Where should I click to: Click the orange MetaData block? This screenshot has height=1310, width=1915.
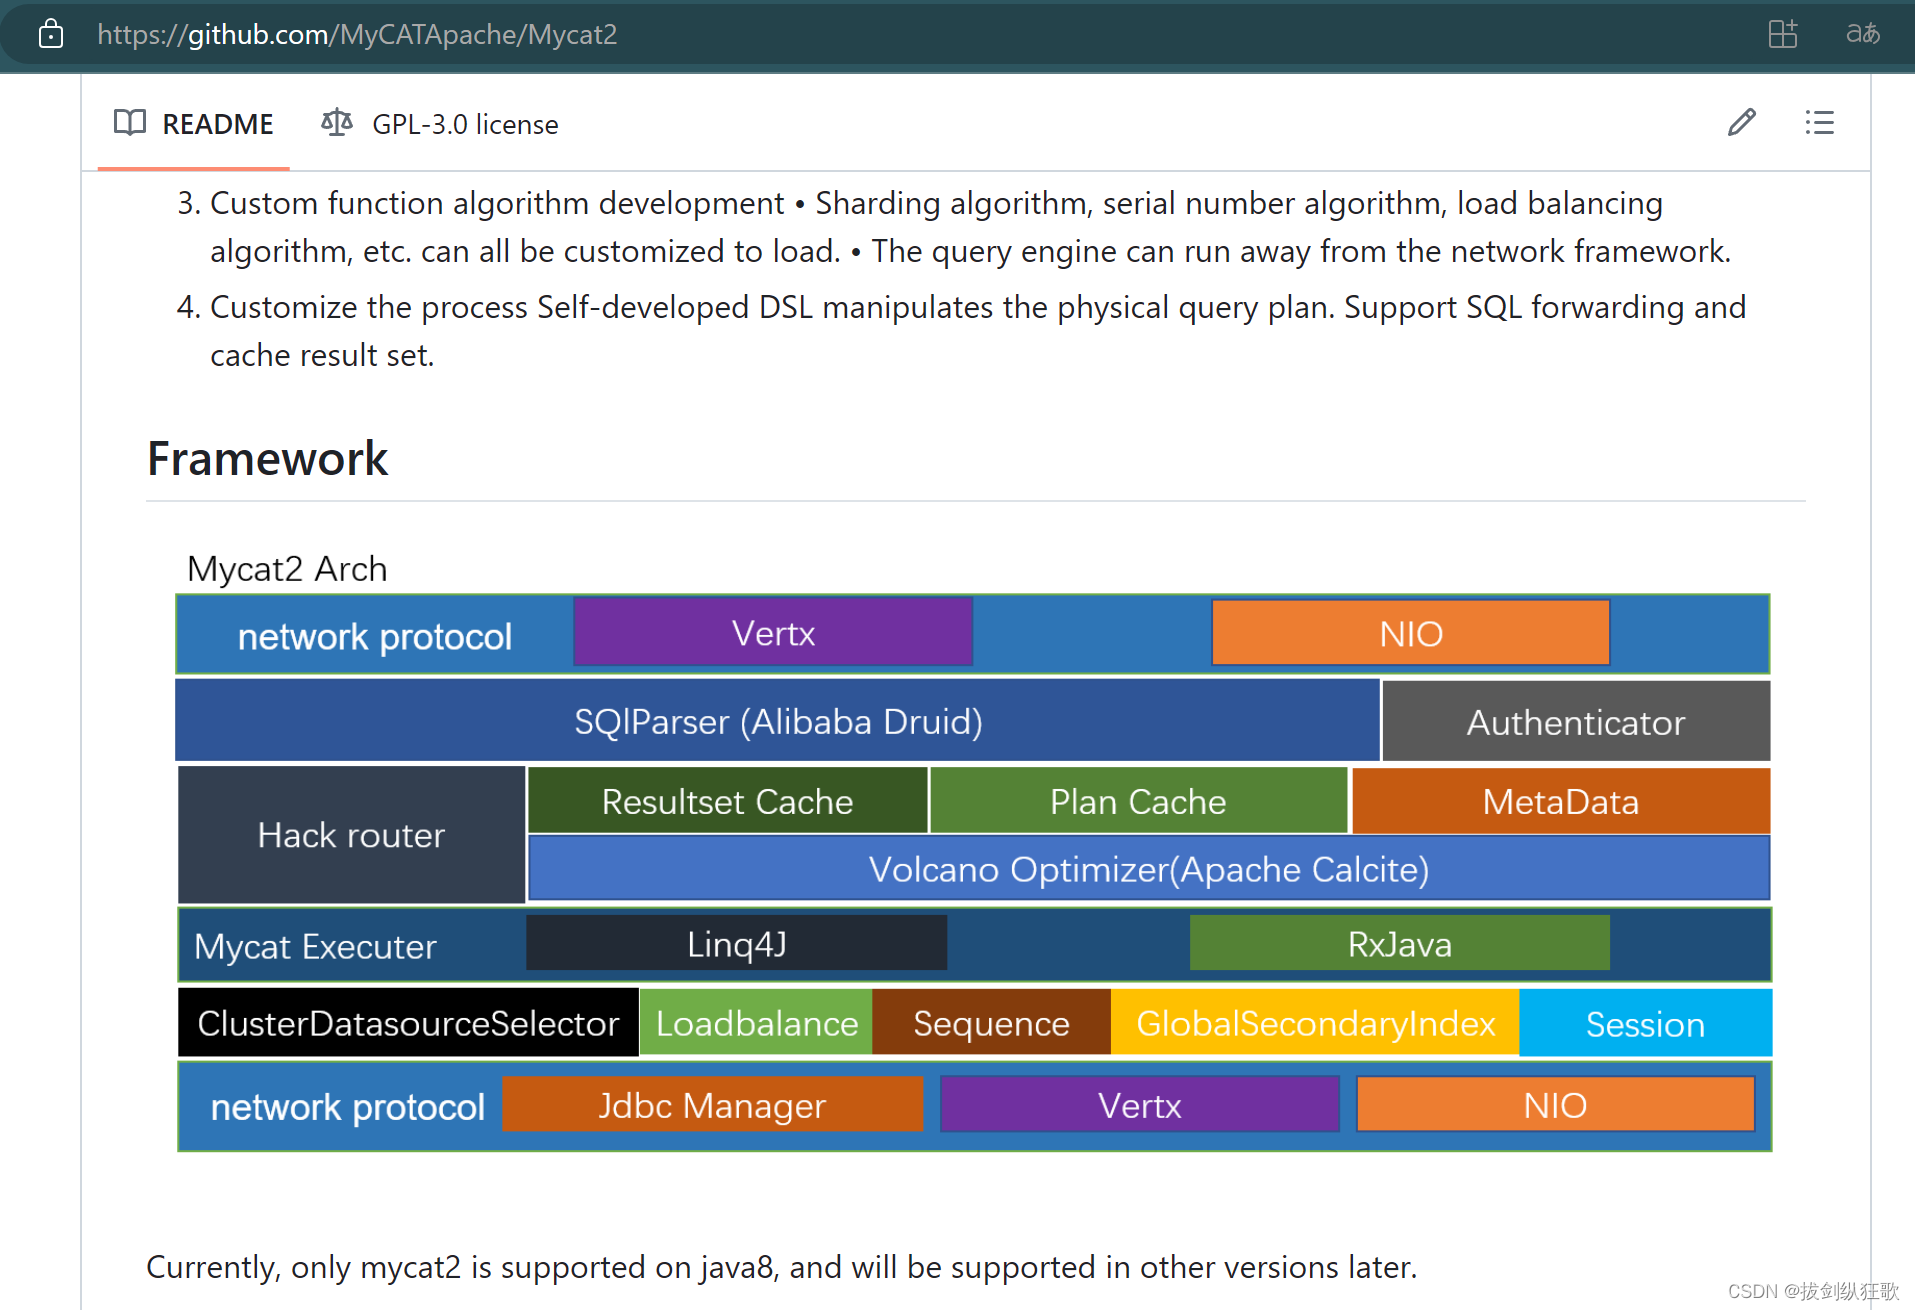(x=1561, y=801)
